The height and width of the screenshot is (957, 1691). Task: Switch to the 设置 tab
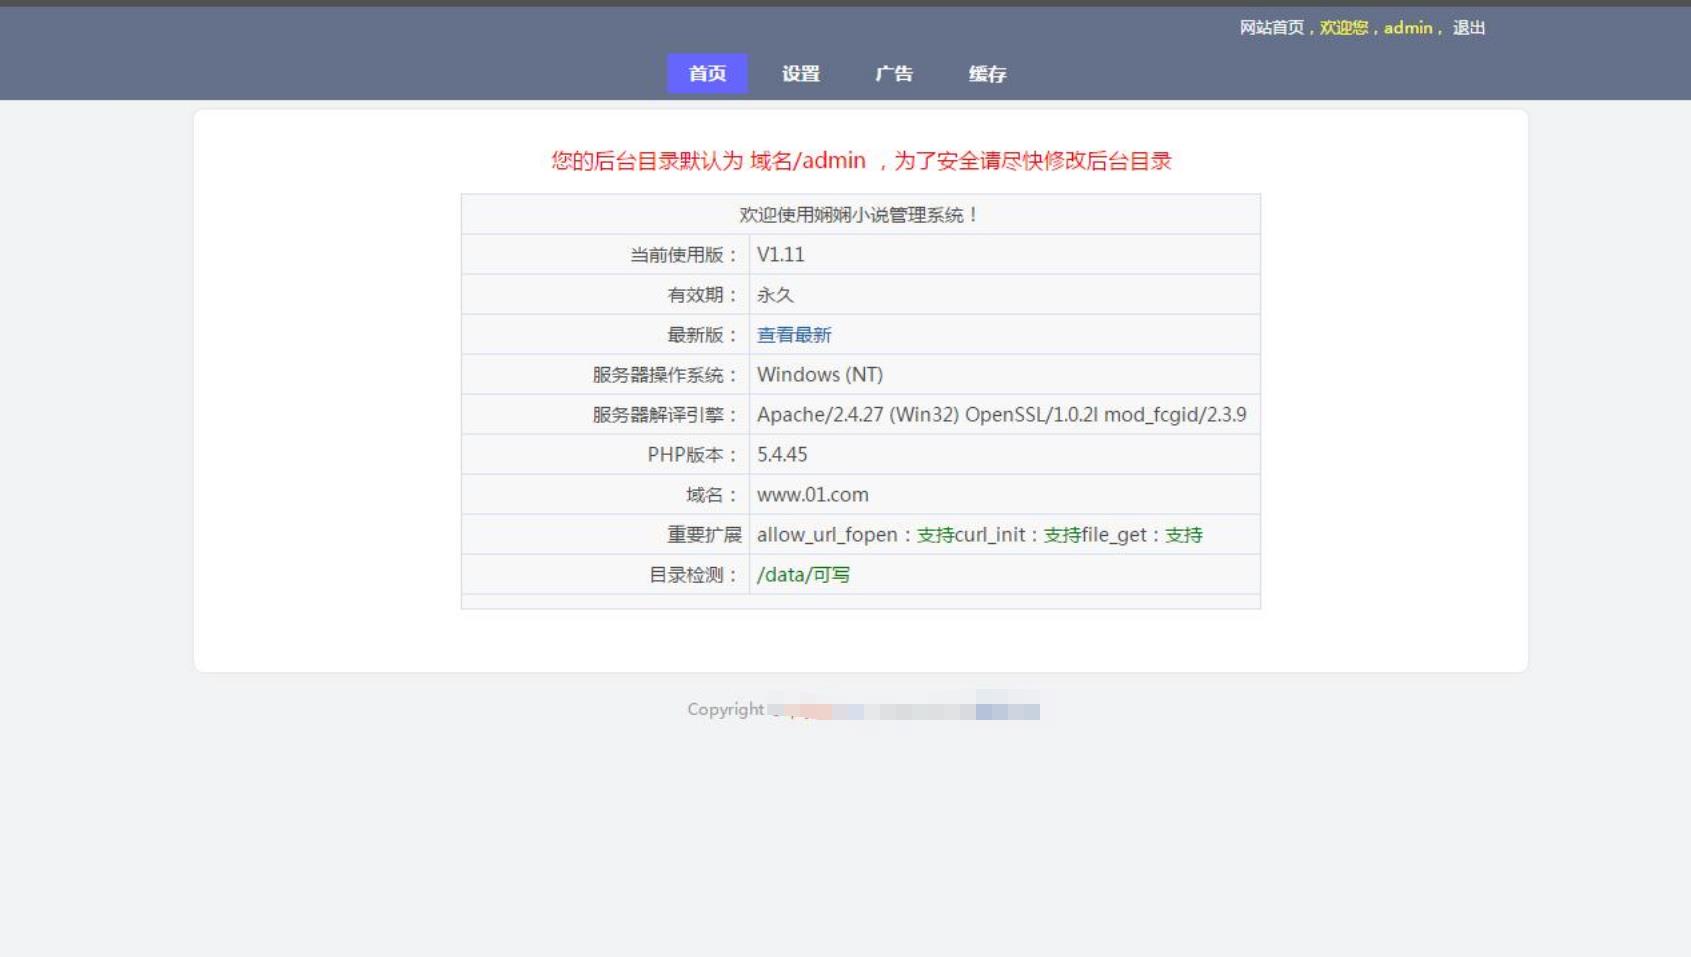[x=800, y=74]
